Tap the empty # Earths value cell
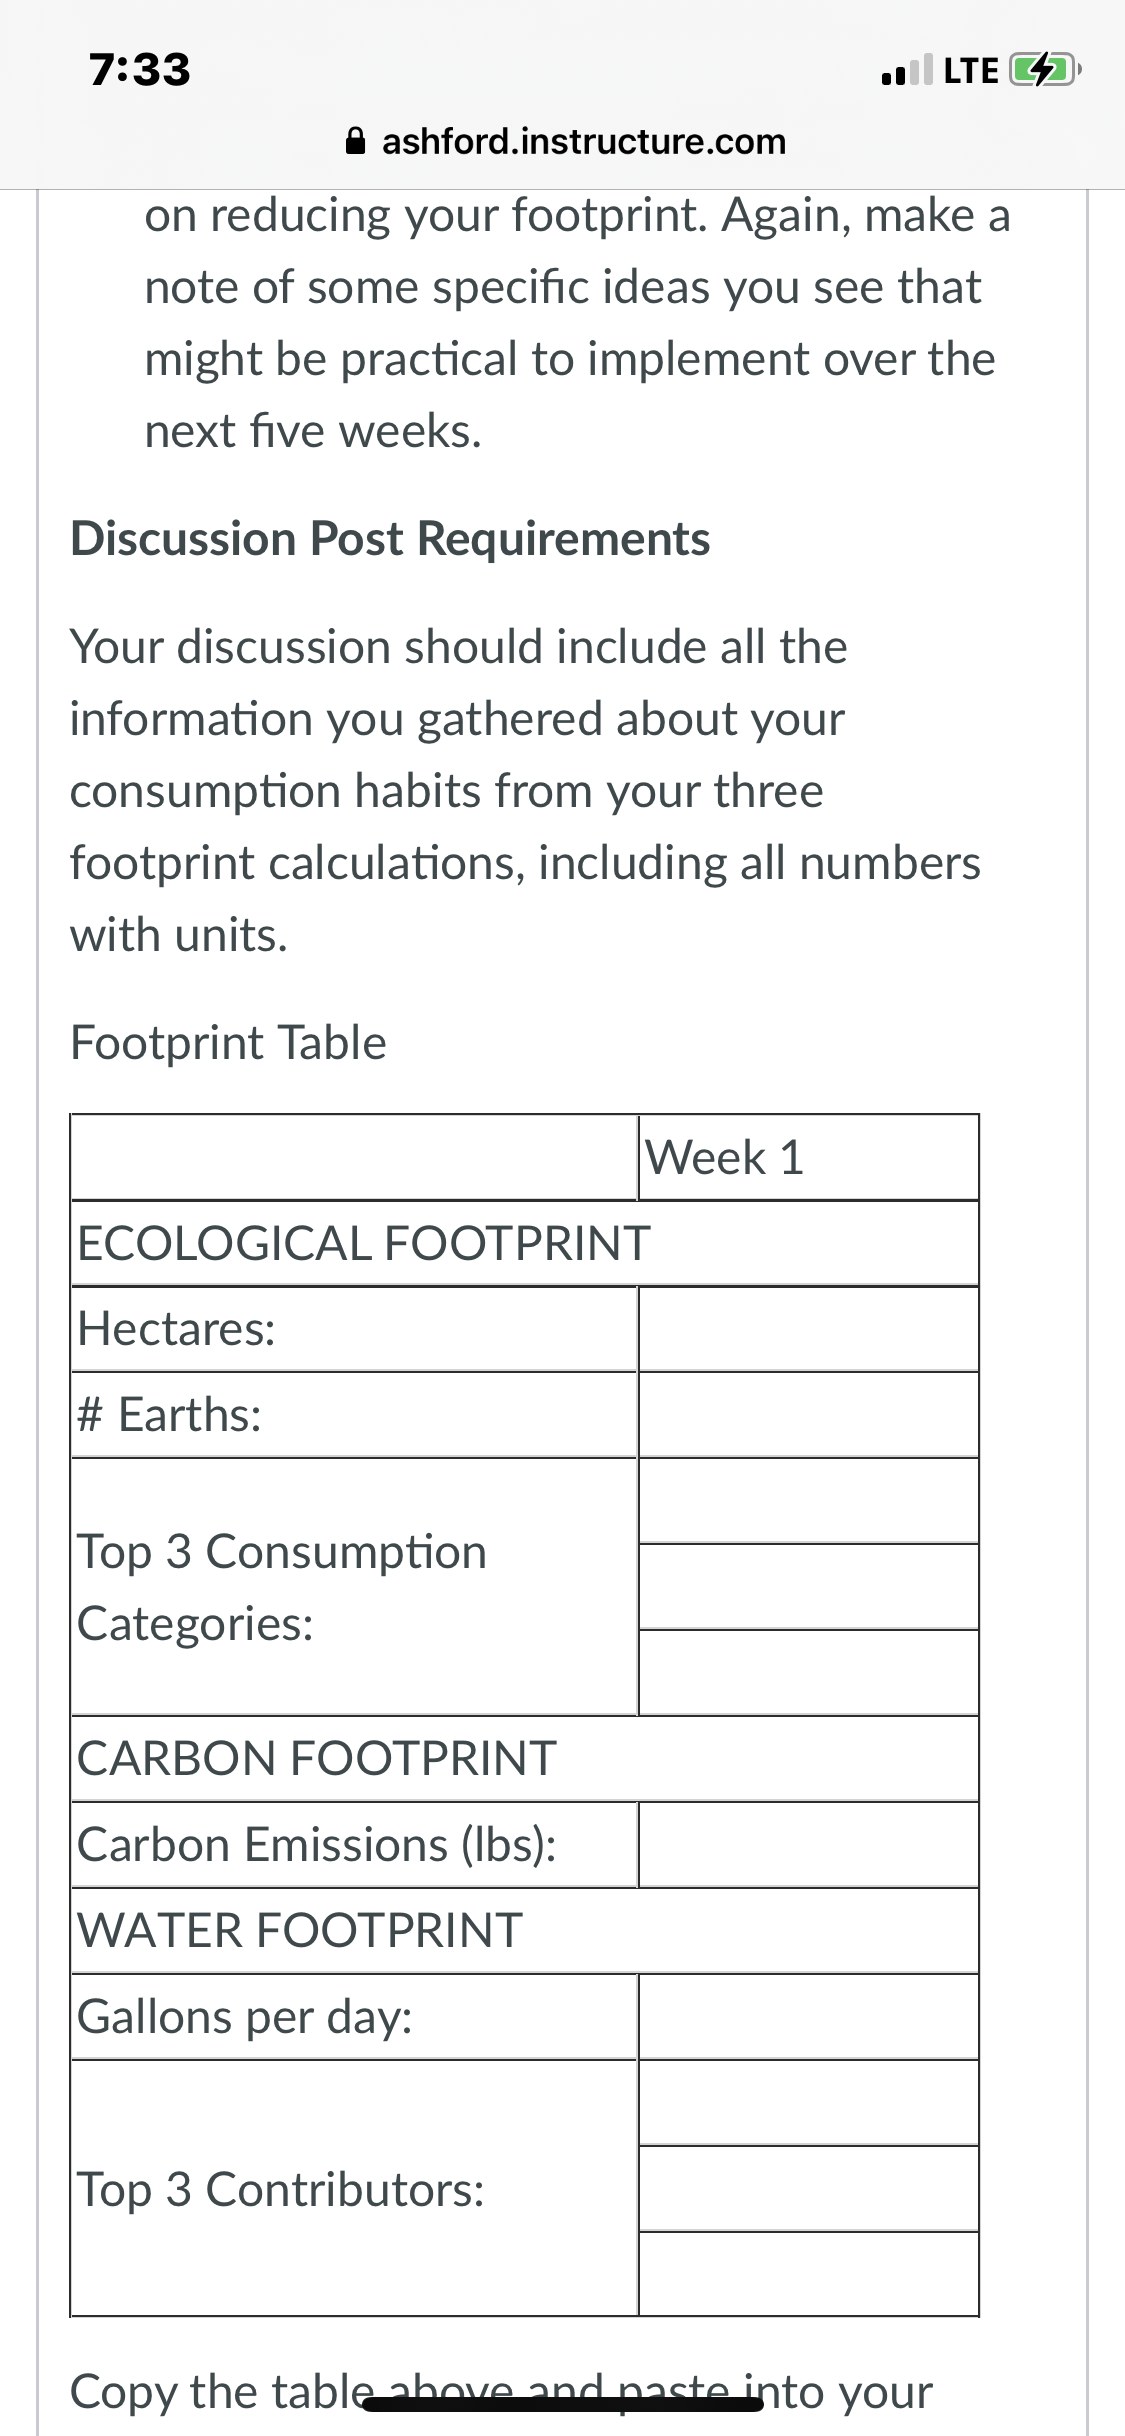Viewport: 1125px width, 2436px height. pos(808,1415)
